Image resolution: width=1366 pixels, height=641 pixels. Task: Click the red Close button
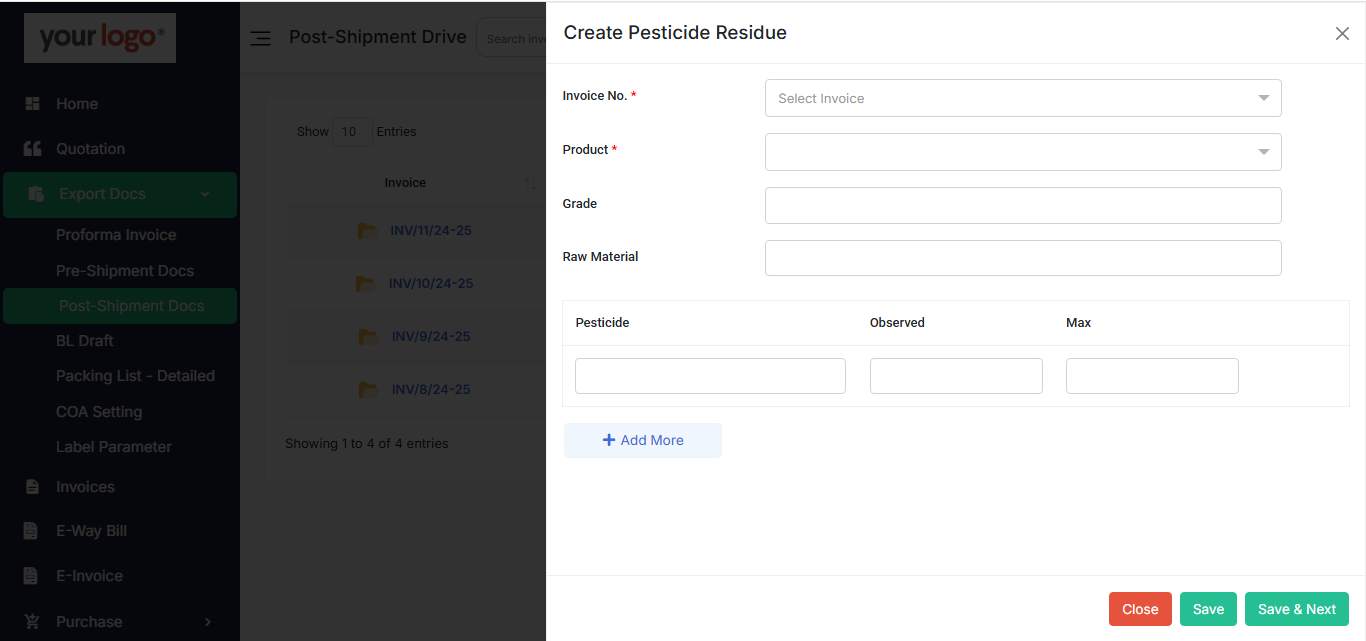coord(1140,609)
